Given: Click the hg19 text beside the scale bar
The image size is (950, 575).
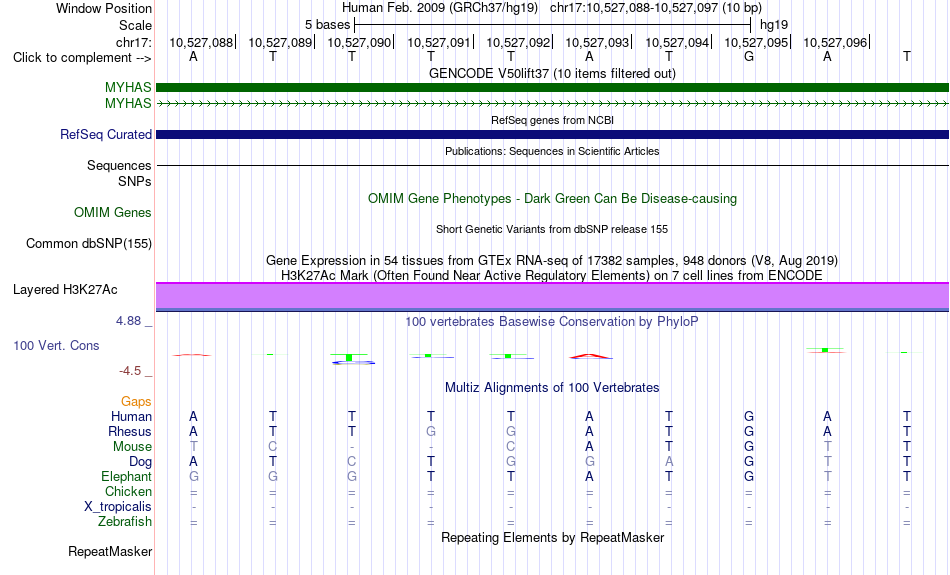Looking at the screenshot, I should 774,25.
